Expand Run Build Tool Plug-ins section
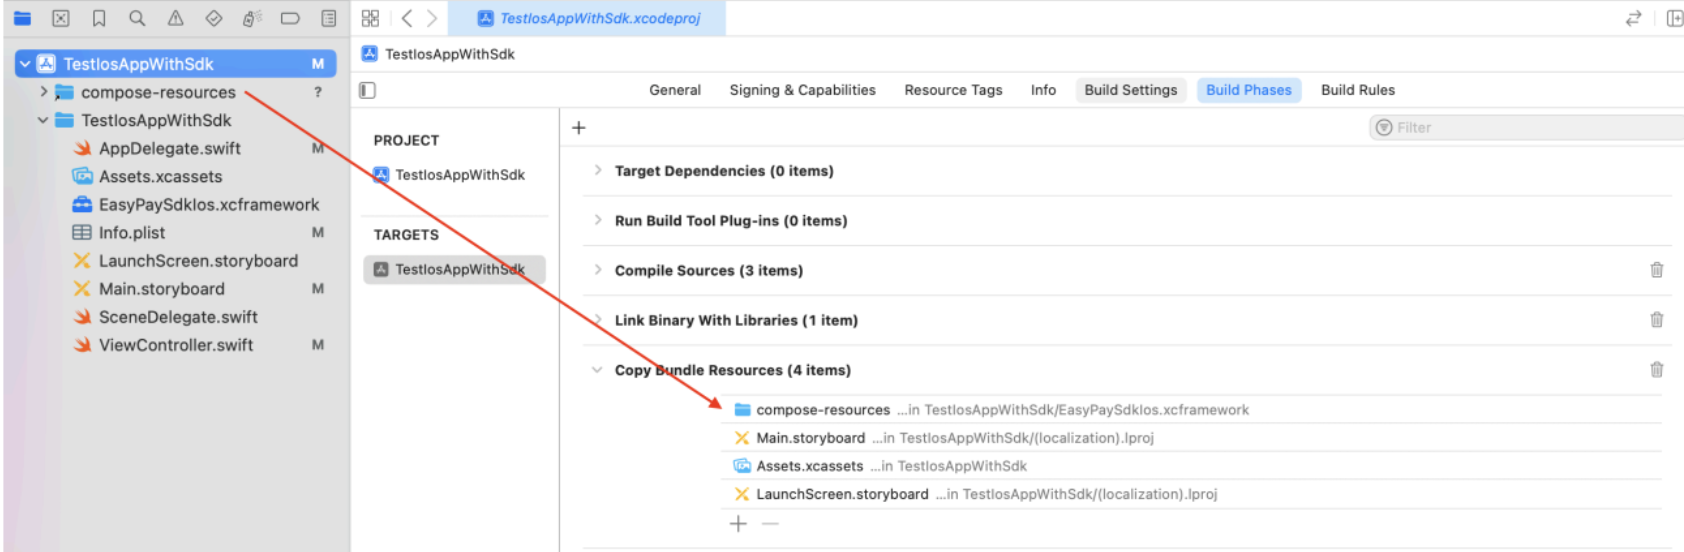The width and height of the screenshot is (1684, 552). tap(597, 220)
